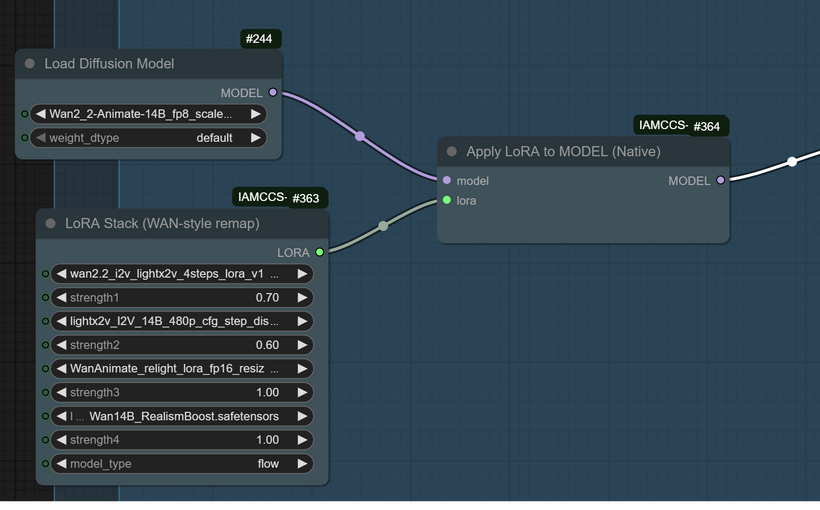Click MODEL output socket on Apply LoRA node
Screen dimensions: 820x510
pyautogui.click(x=720, y=181)
